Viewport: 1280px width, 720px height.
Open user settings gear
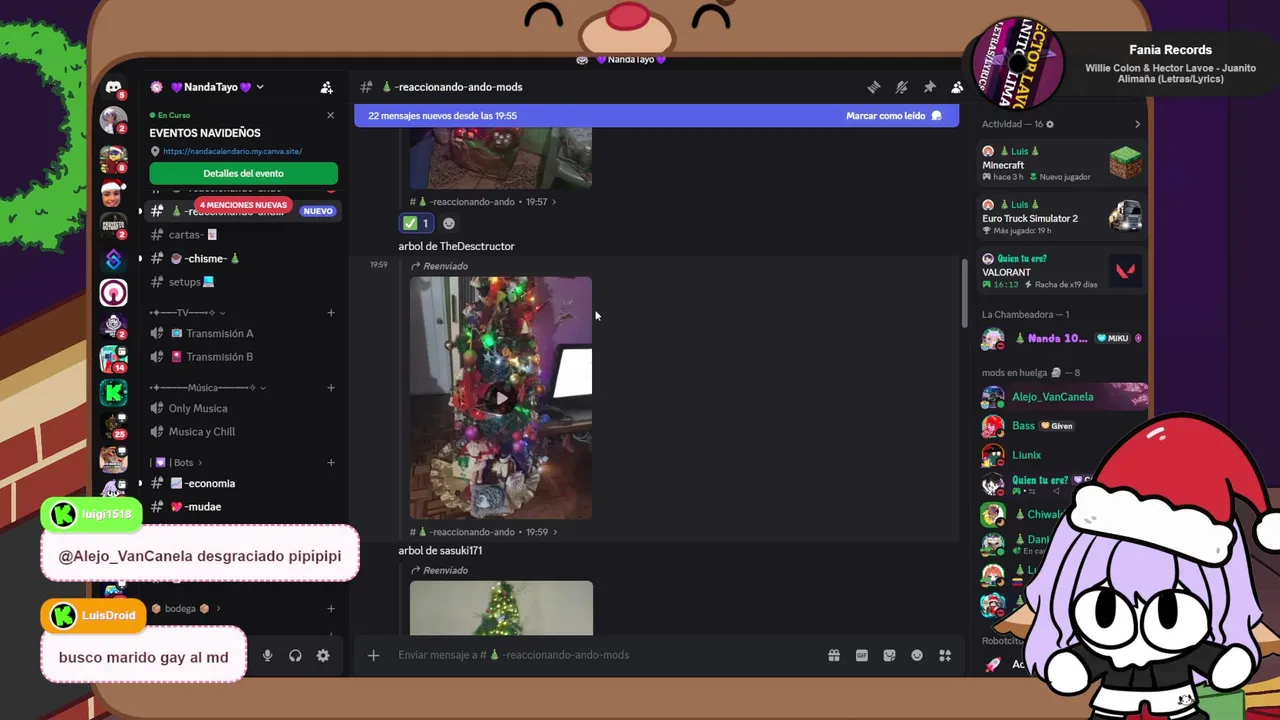(x=323, y=656)
